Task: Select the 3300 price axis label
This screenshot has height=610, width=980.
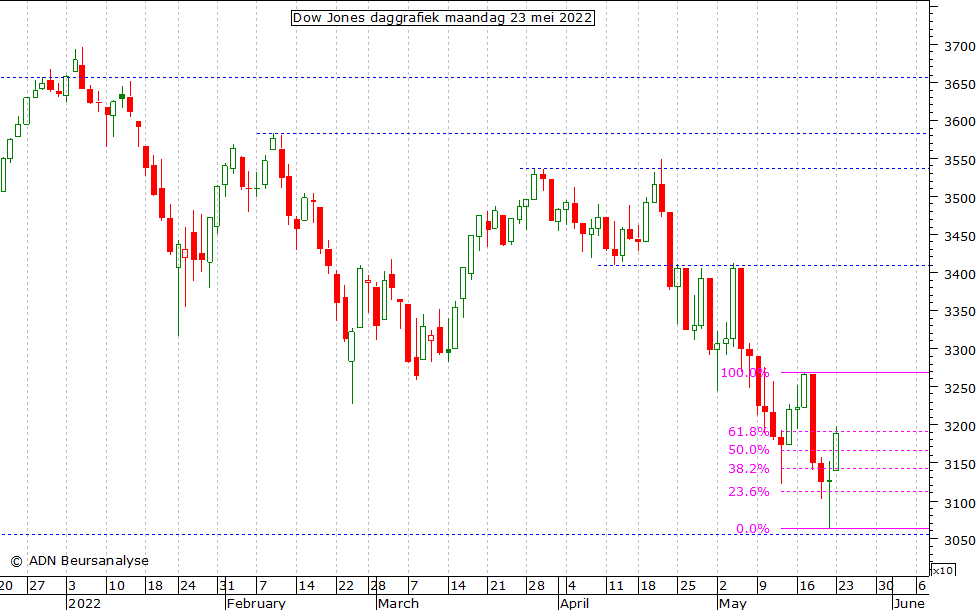Action: (x=959, y=351)
